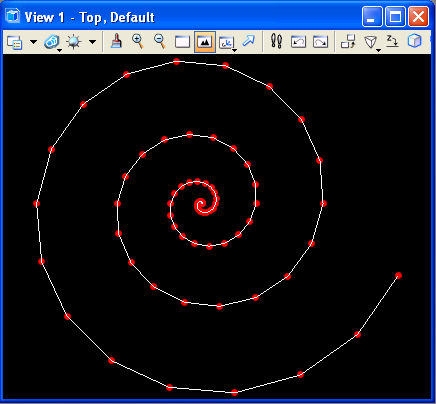This screenshot has height=404, width=436.
Task: Click the Adjust View Brightness sun icon
Action: point(74,42)
